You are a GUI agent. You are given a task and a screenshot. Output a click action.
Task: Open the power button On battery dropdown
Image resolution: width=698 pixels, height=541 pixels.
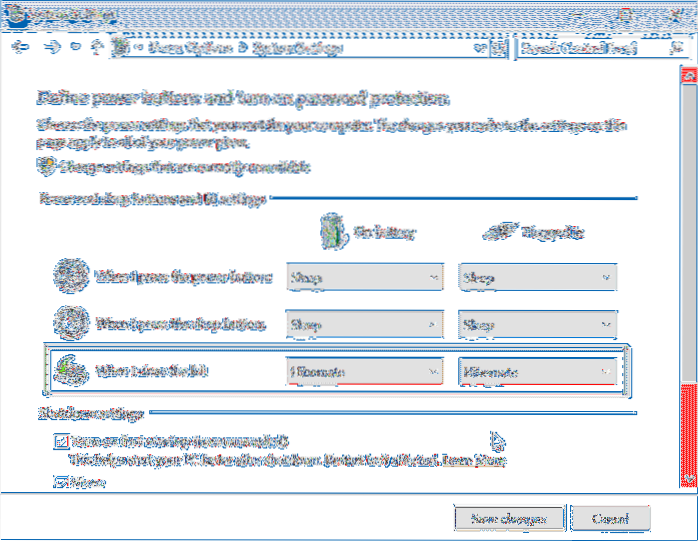365,277
